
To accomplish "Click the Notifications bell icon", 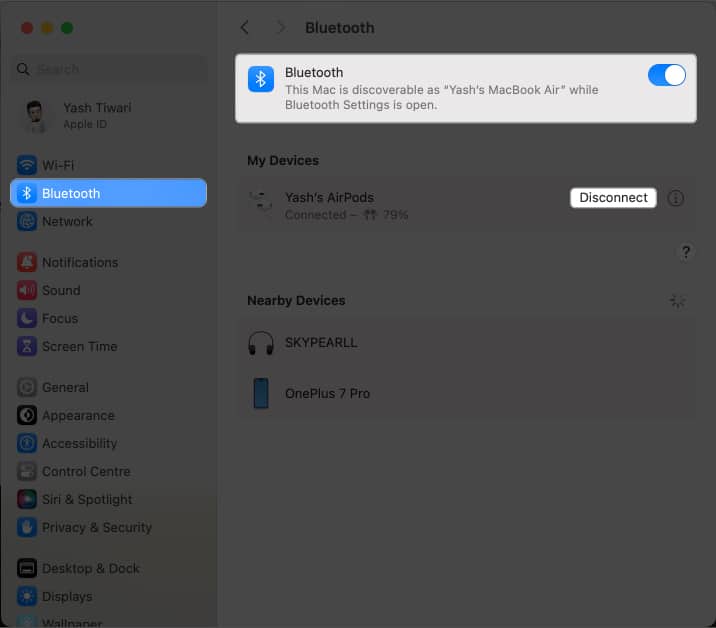I will tap(27, 263).
